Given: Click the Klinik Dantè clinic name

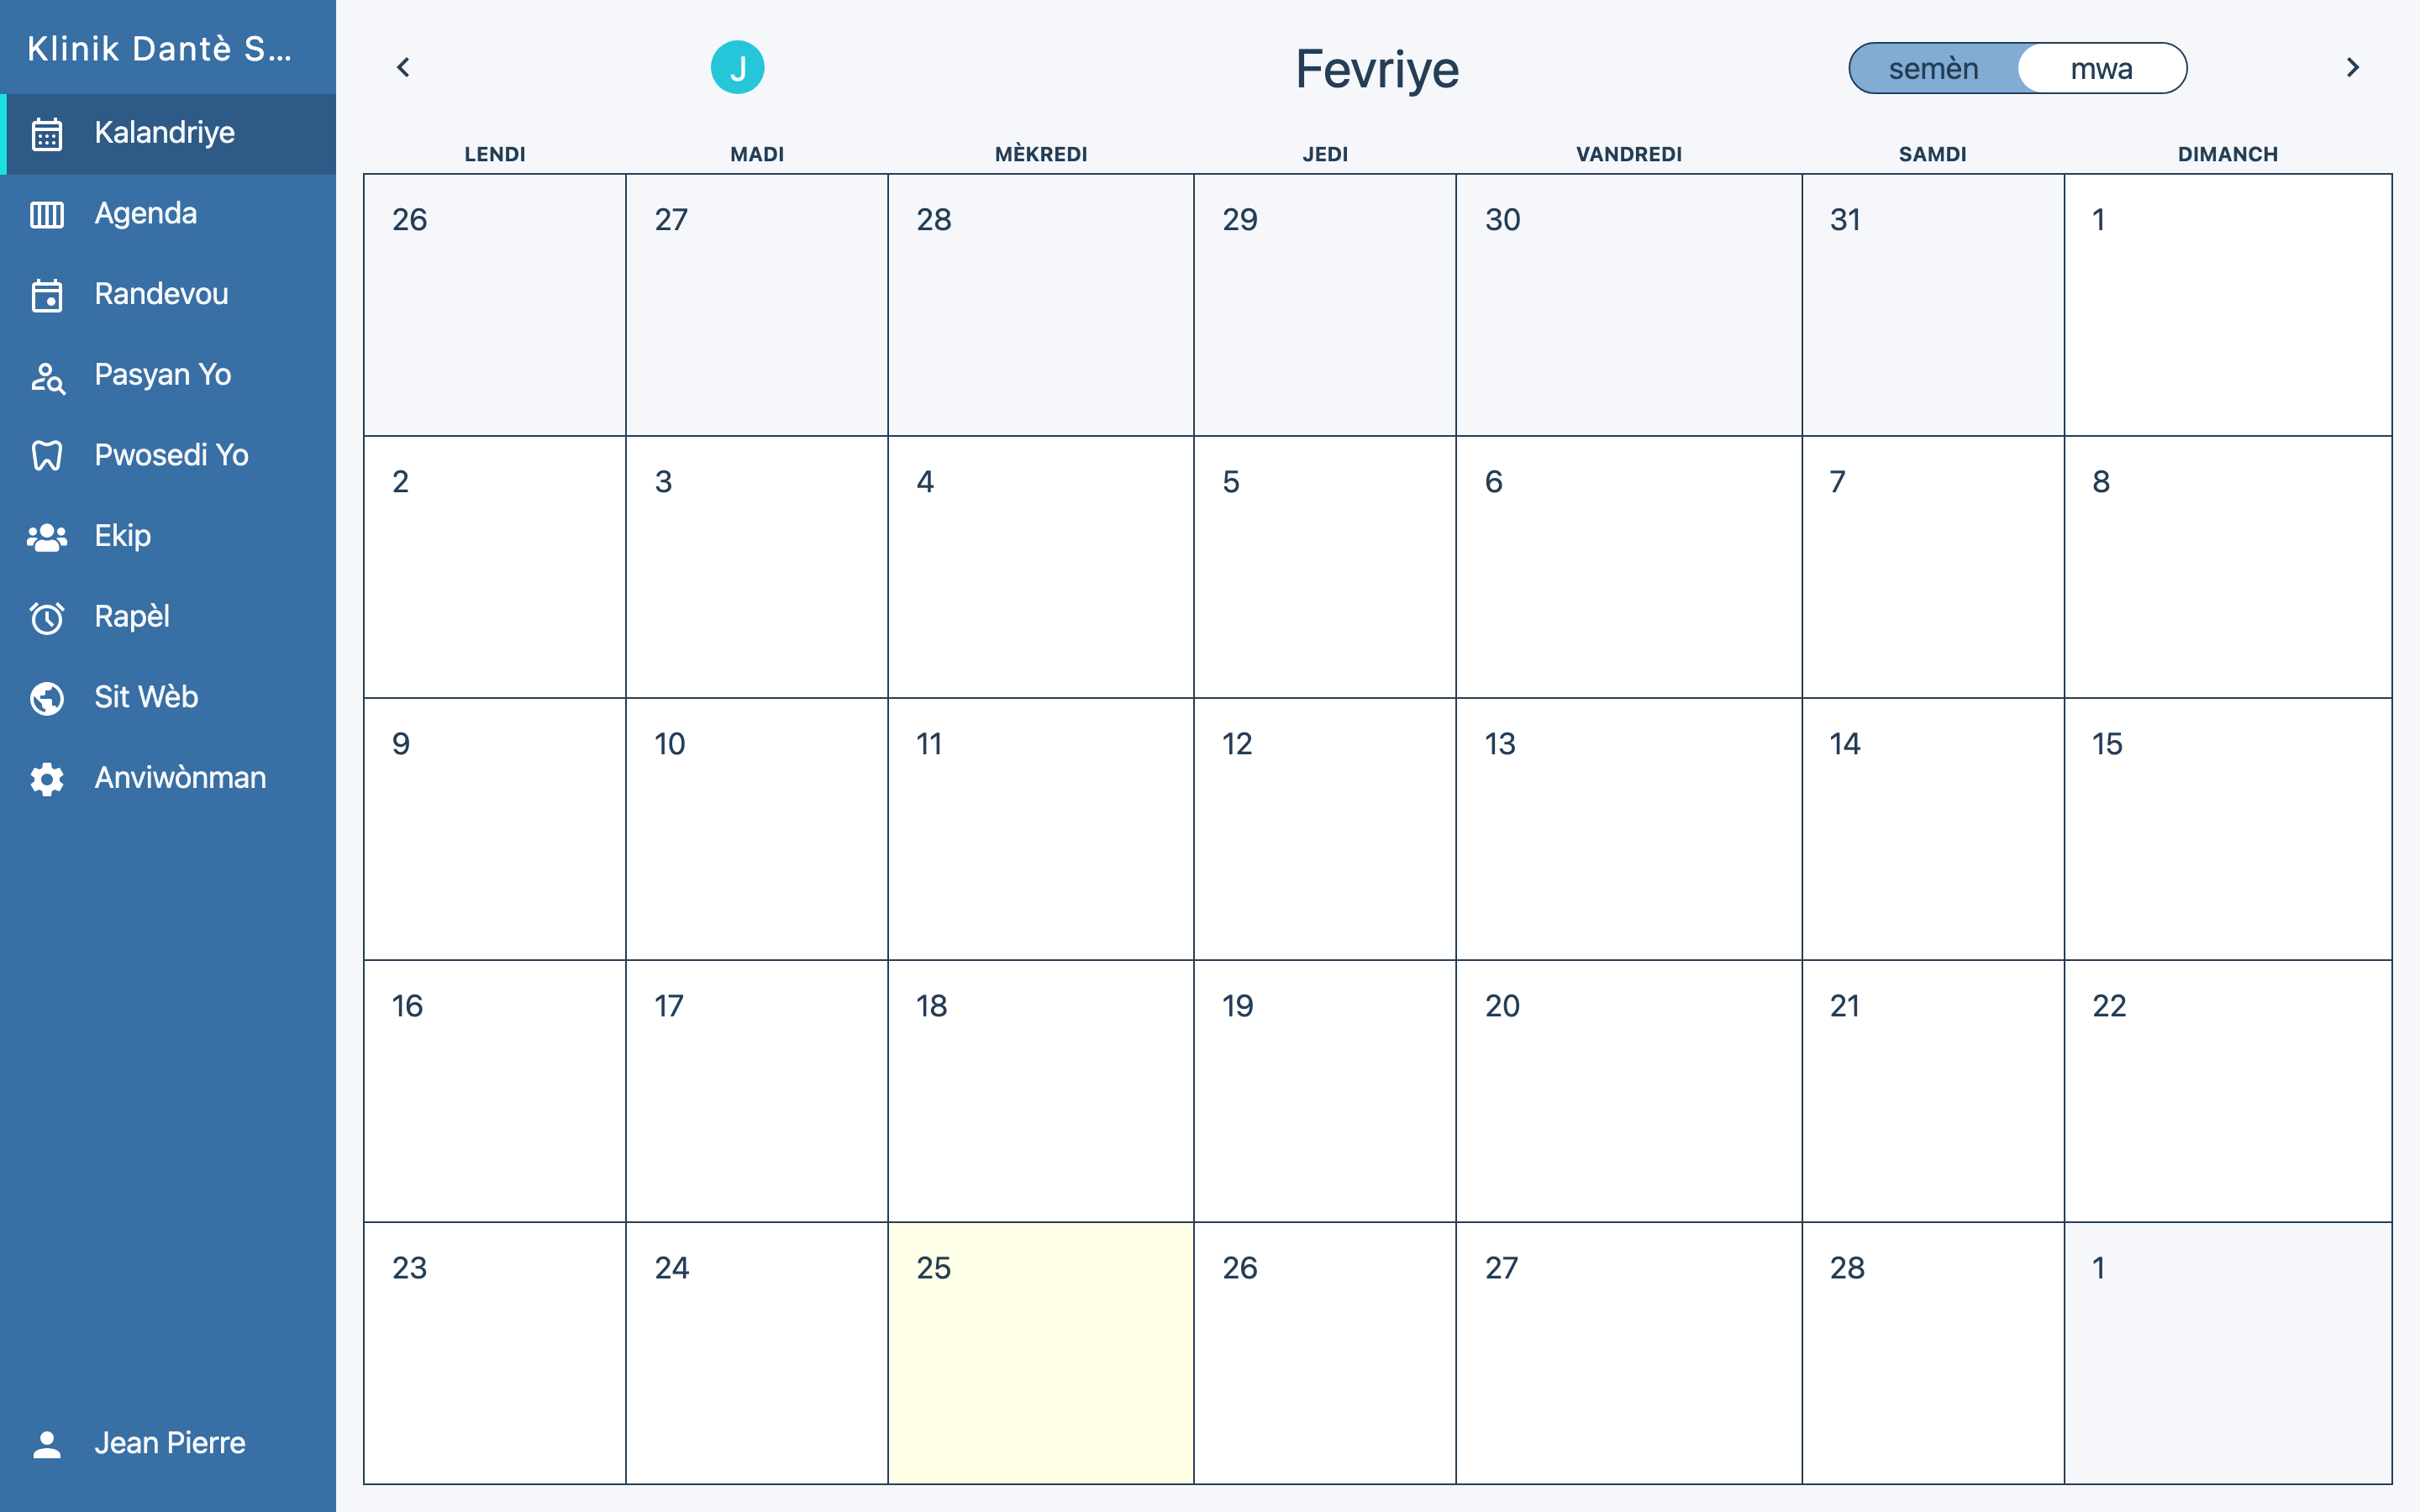Looking at the screenshot, I should pos(160,48).
